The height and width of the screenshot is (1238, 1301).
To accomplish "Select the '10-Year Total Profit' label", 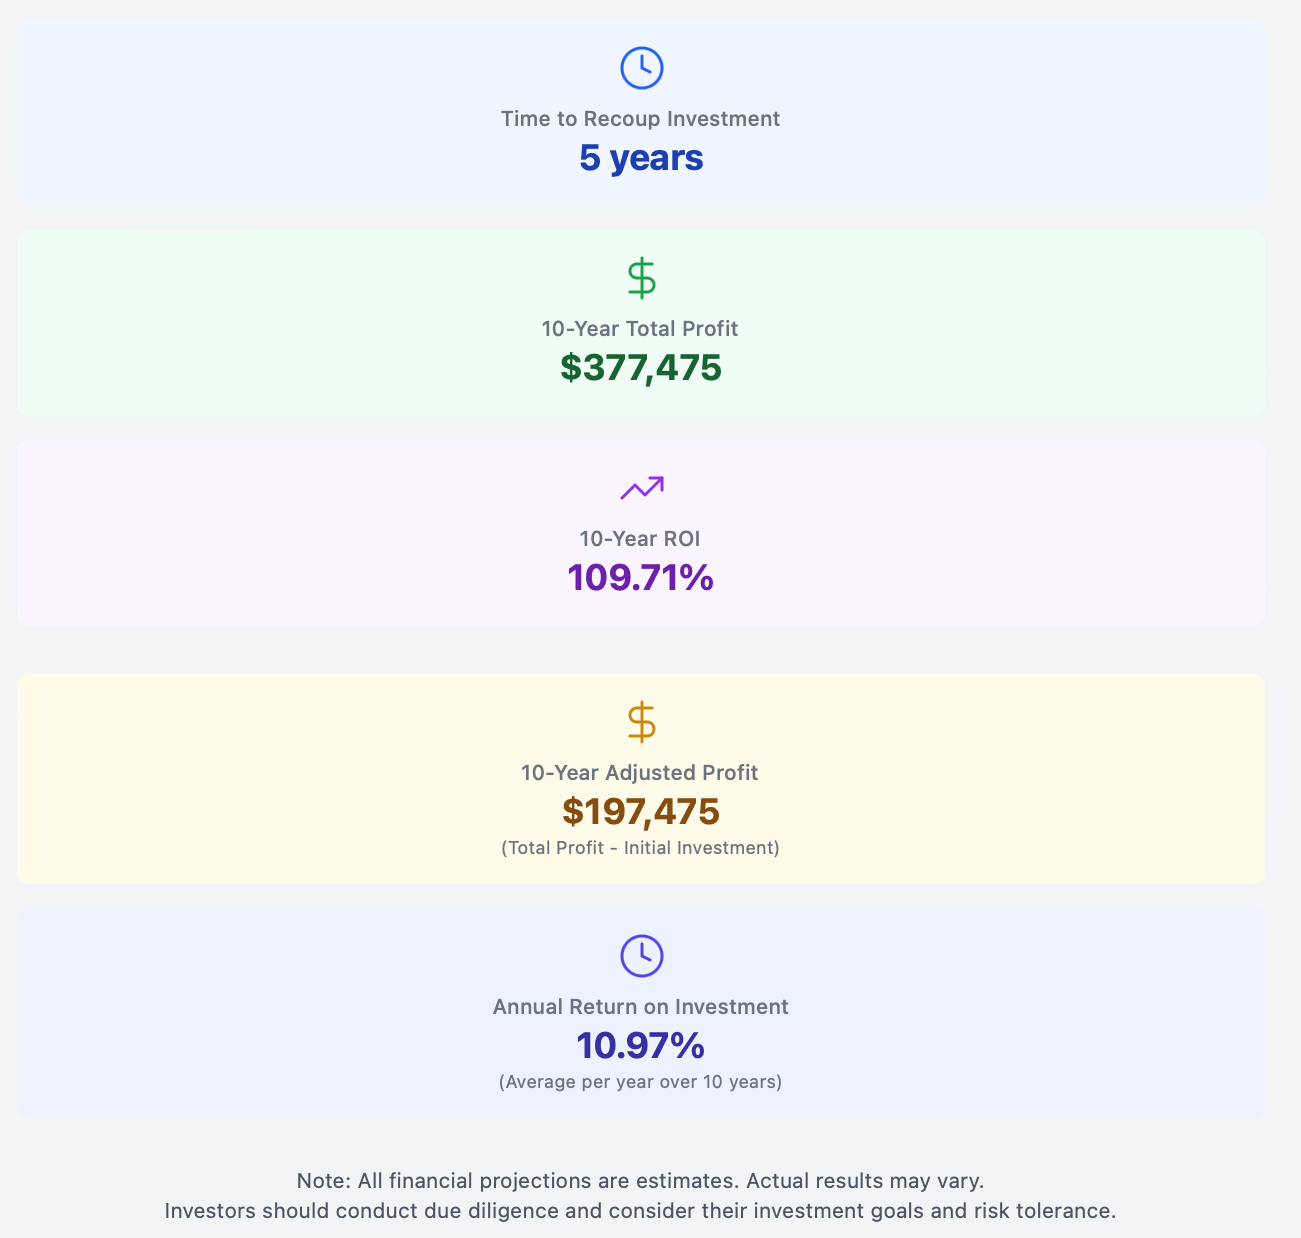I will coord(640,329).
